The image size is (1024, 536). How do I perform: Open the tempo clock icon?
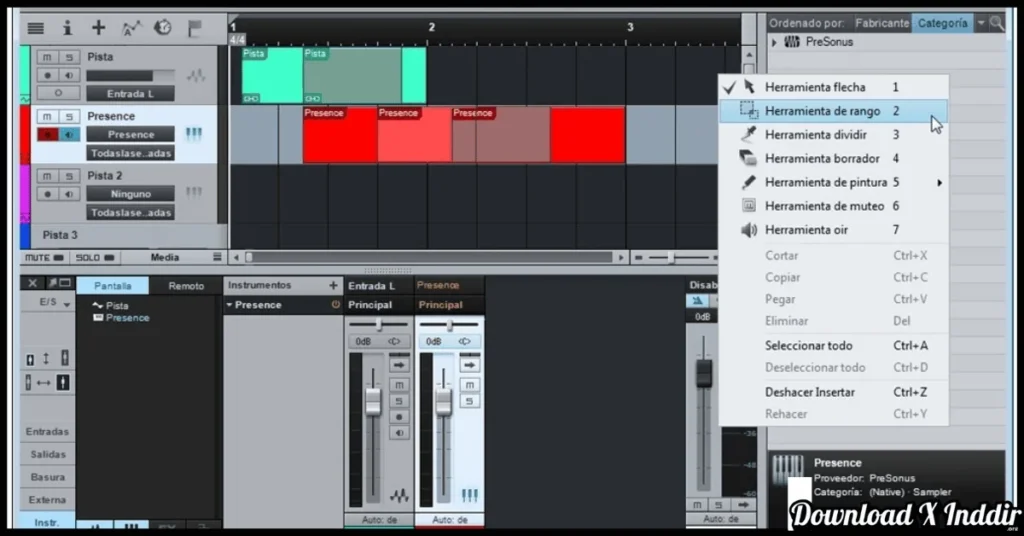(162, 27)
